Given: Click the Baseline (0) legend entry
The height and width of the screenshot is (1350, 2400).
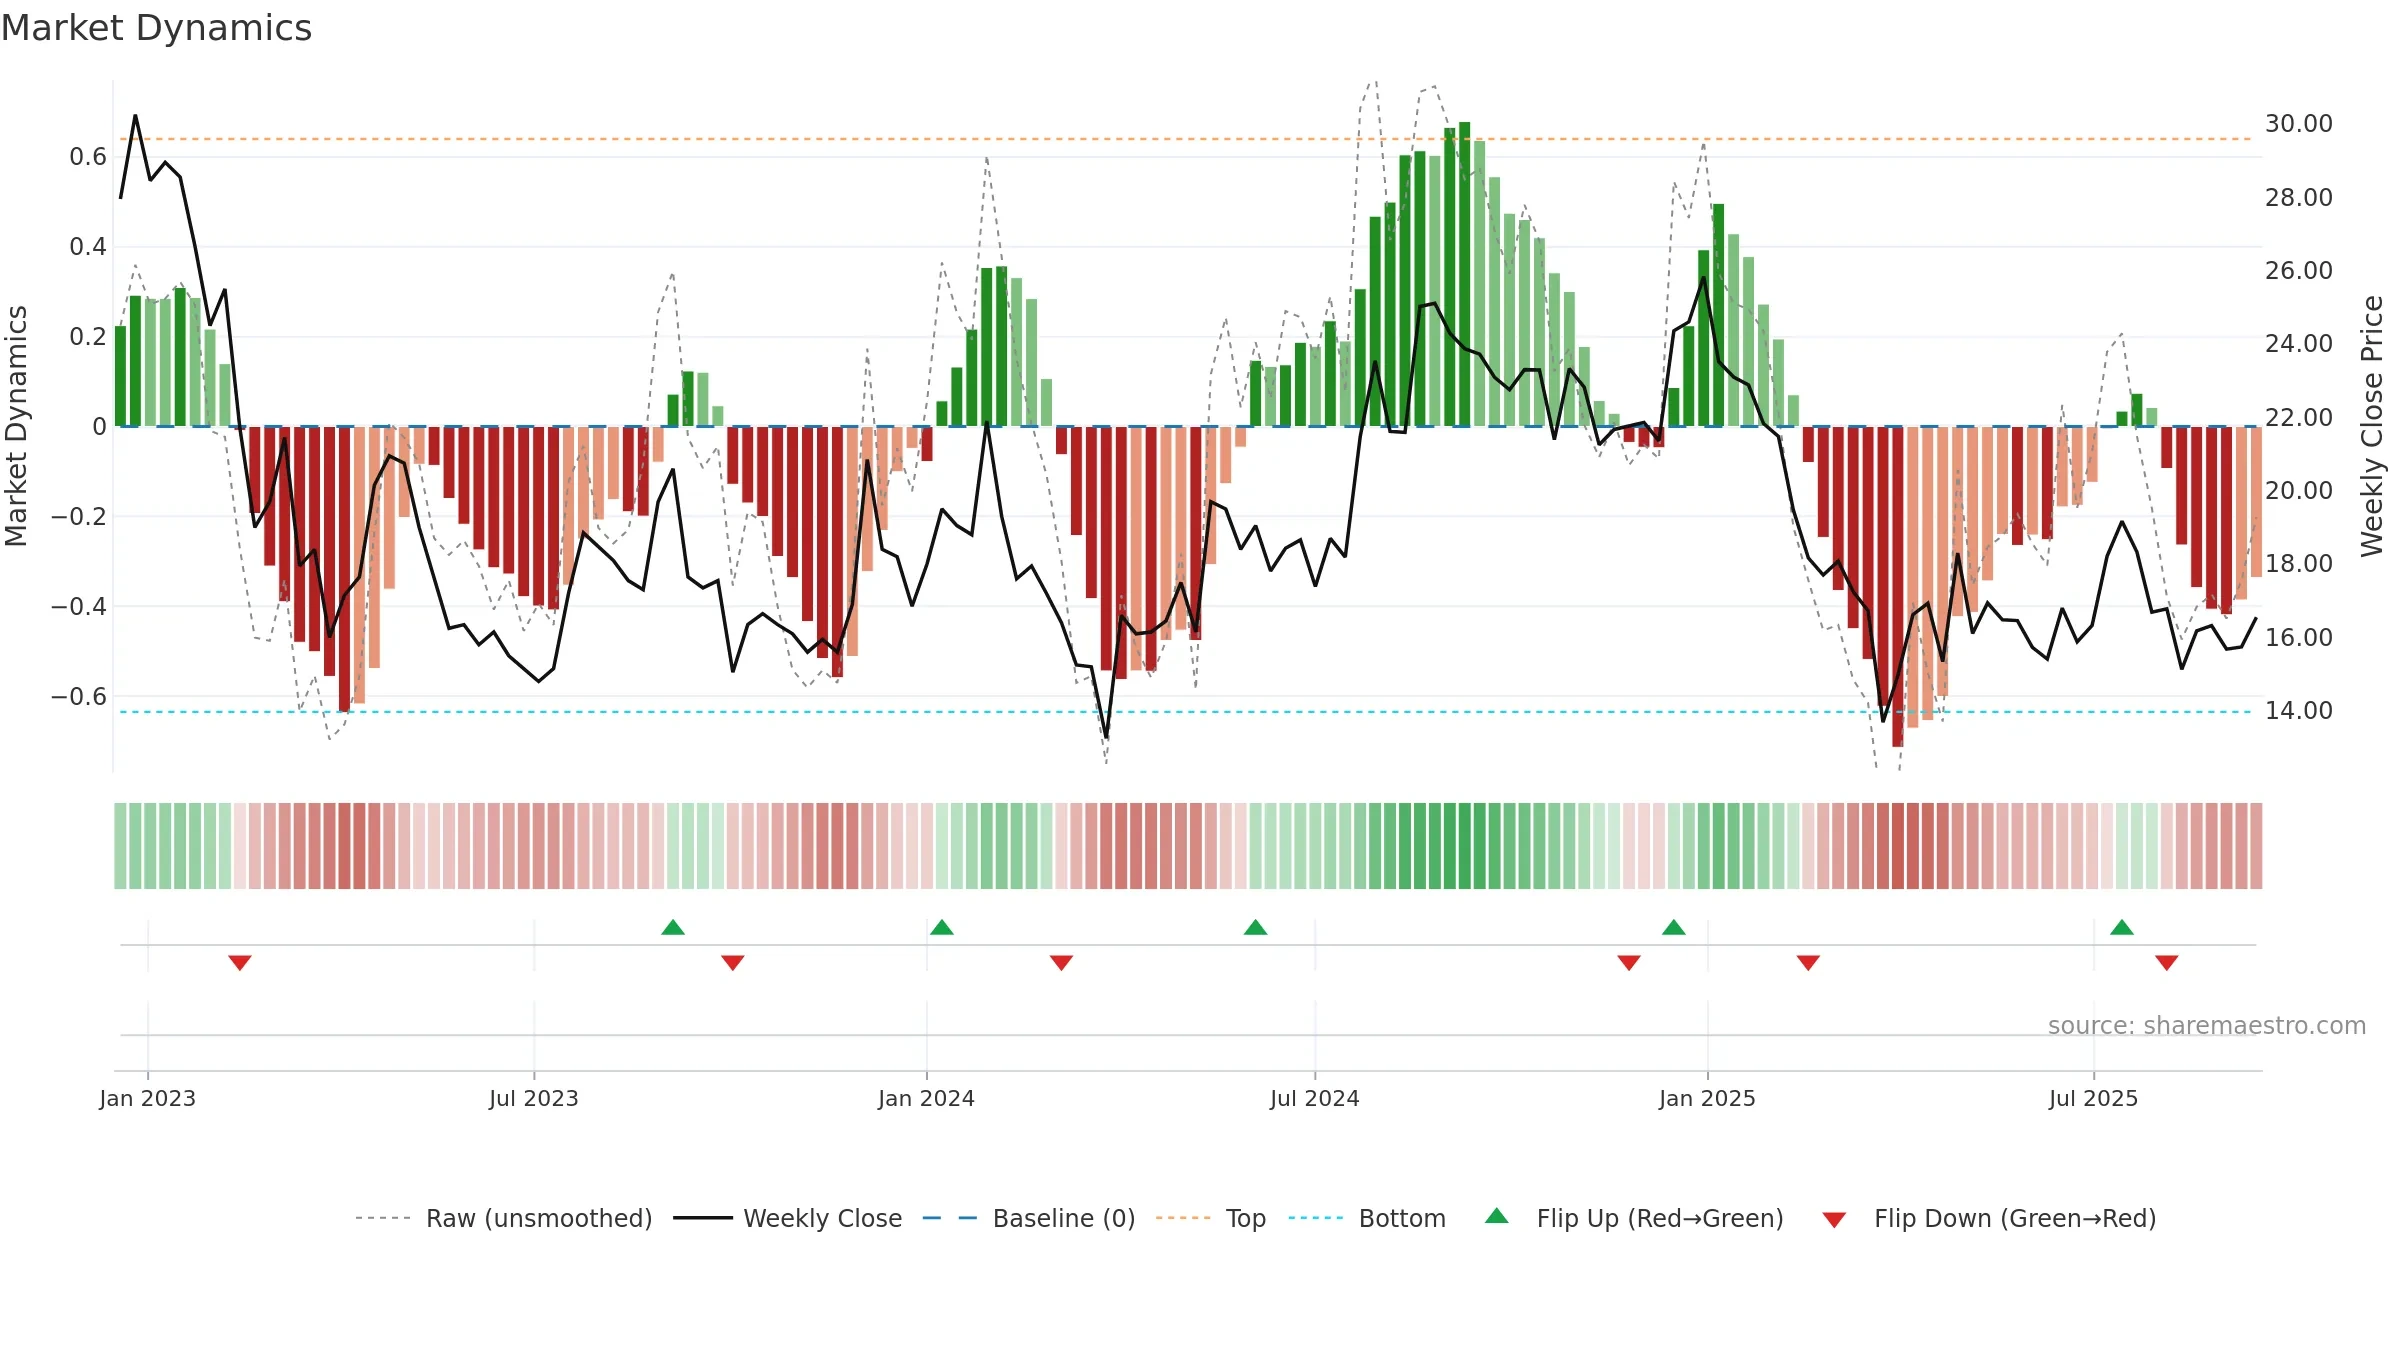Looking at the screenshot, I should pyautogui.click(x=1029, y=1218).
